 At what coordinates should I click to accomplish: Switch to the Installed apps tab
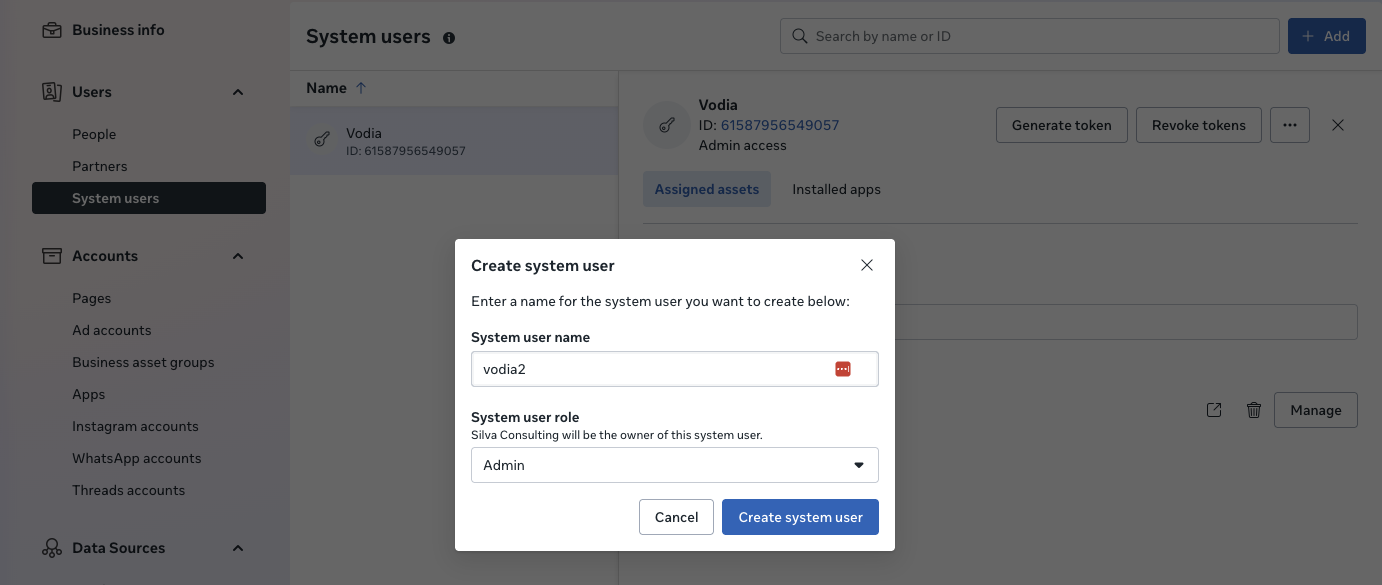(x=836, y=189)
